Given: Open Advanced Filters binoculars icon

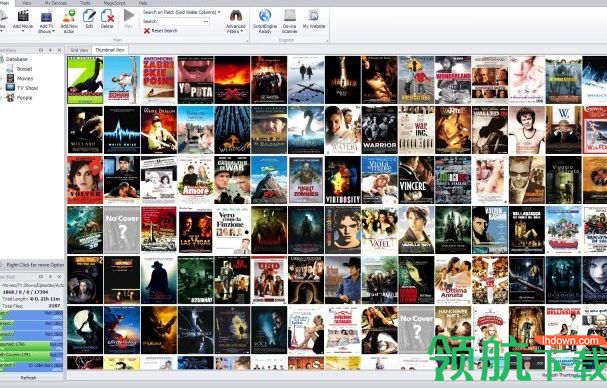Looking at the screenshot, I should (236, 16).
